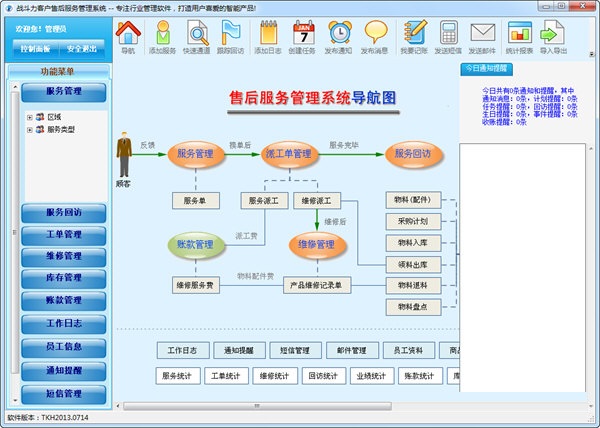Screen dimensions: 600x428
Task: Click the green 账款管理 oval node
Action: pyautogui.click(x=196, y=245)
